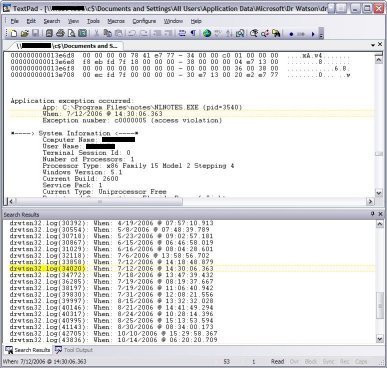This screenshot has height=368, width=387.
Task: Create a new document with toolbar icon
Action: coord(14,33)
